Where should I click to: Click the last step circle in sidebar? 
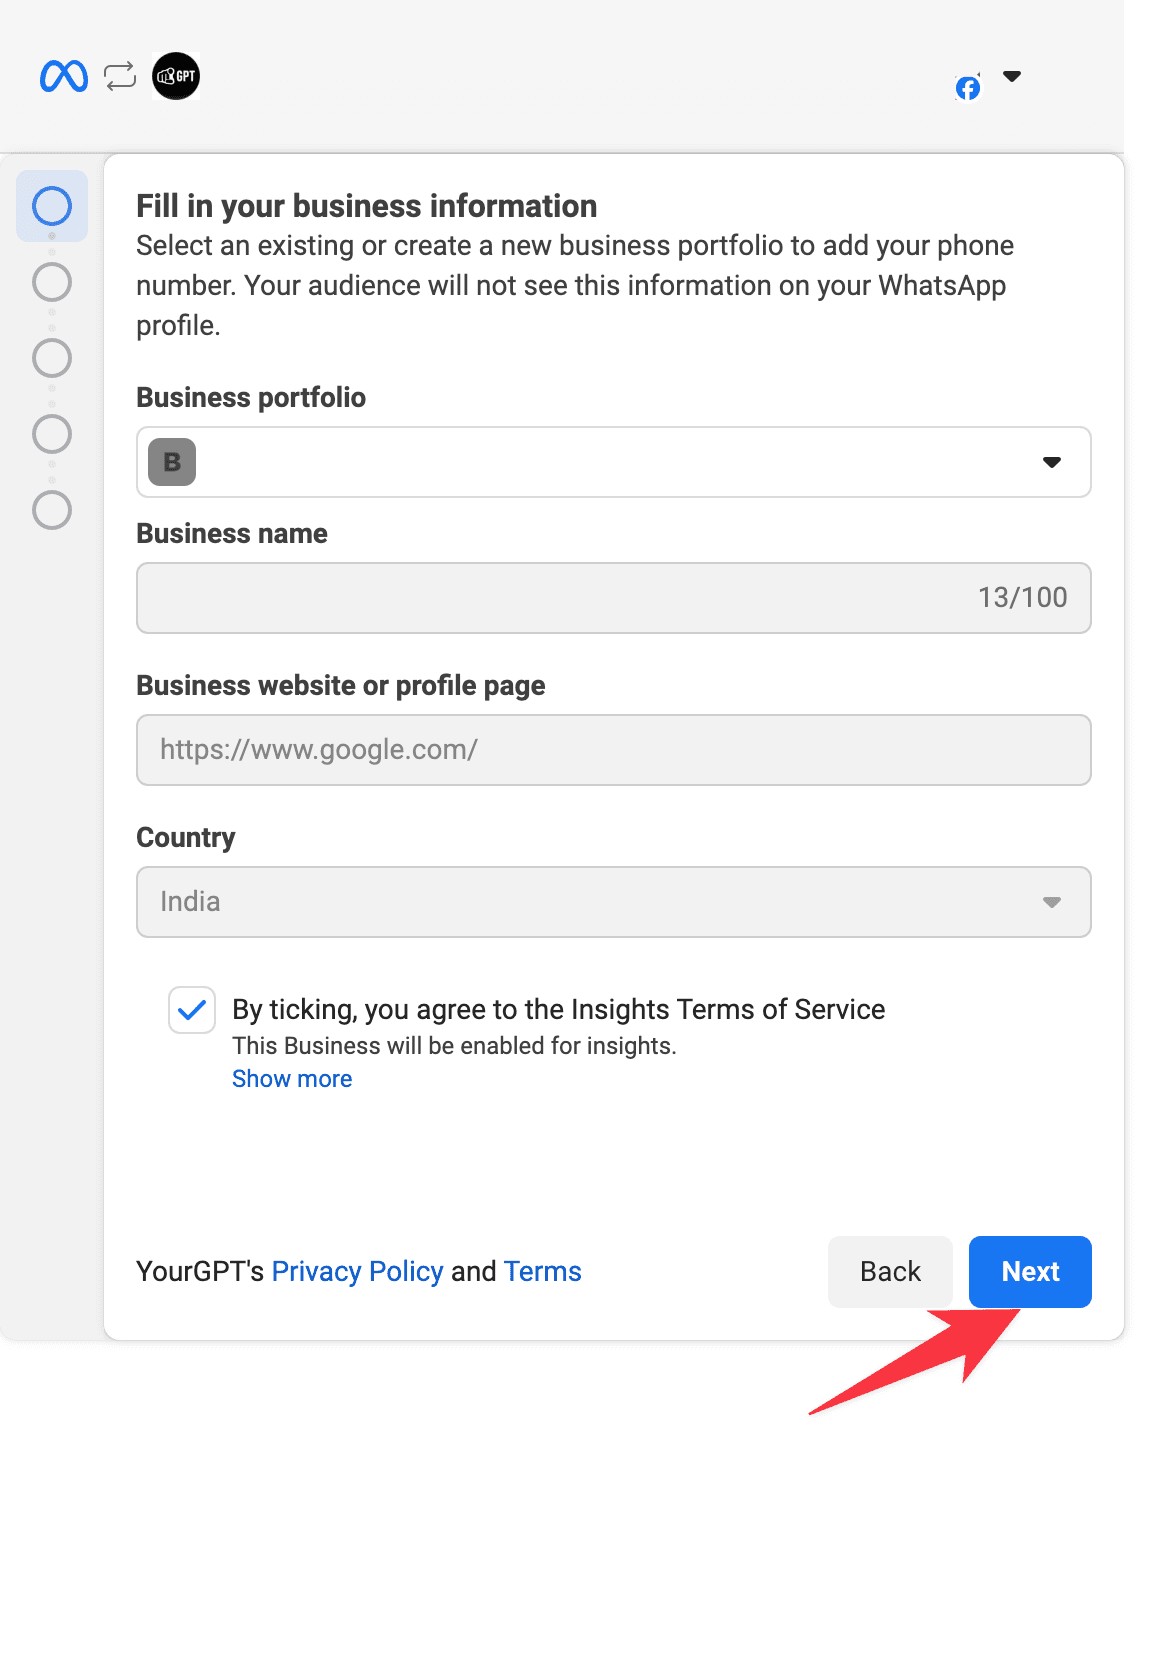tap(51, 511)
